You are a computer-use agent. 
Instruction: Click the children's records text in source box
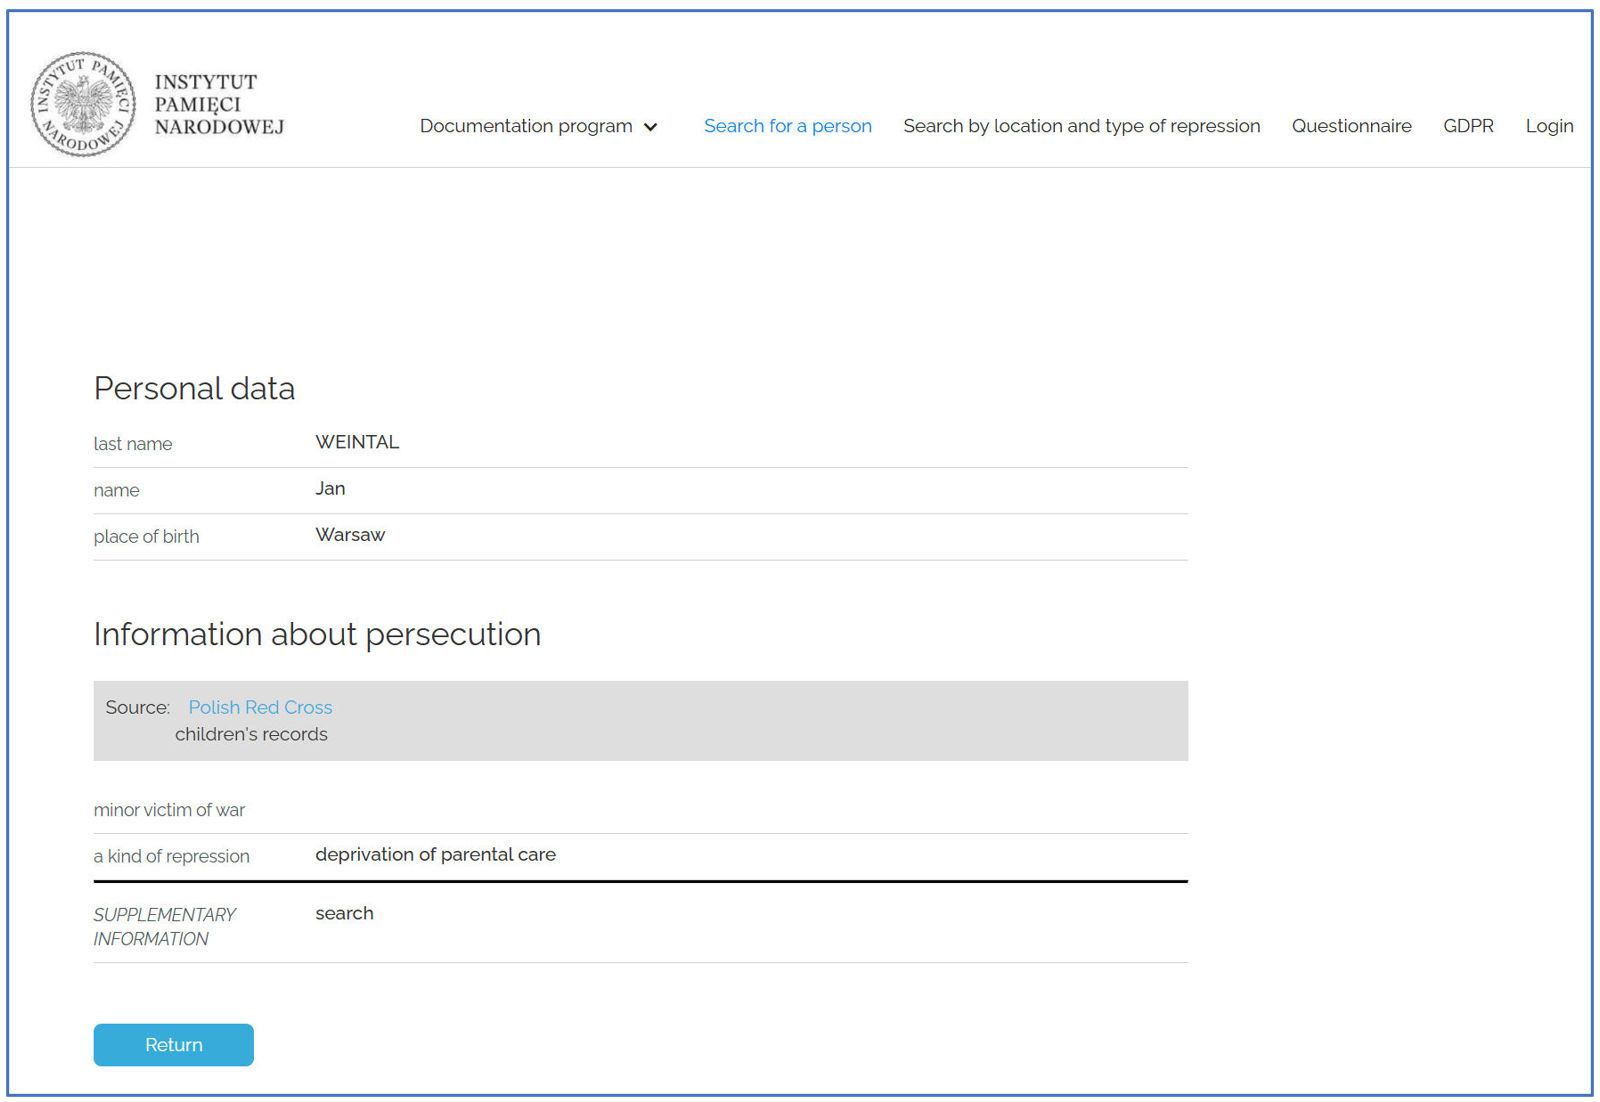point(251,734)
